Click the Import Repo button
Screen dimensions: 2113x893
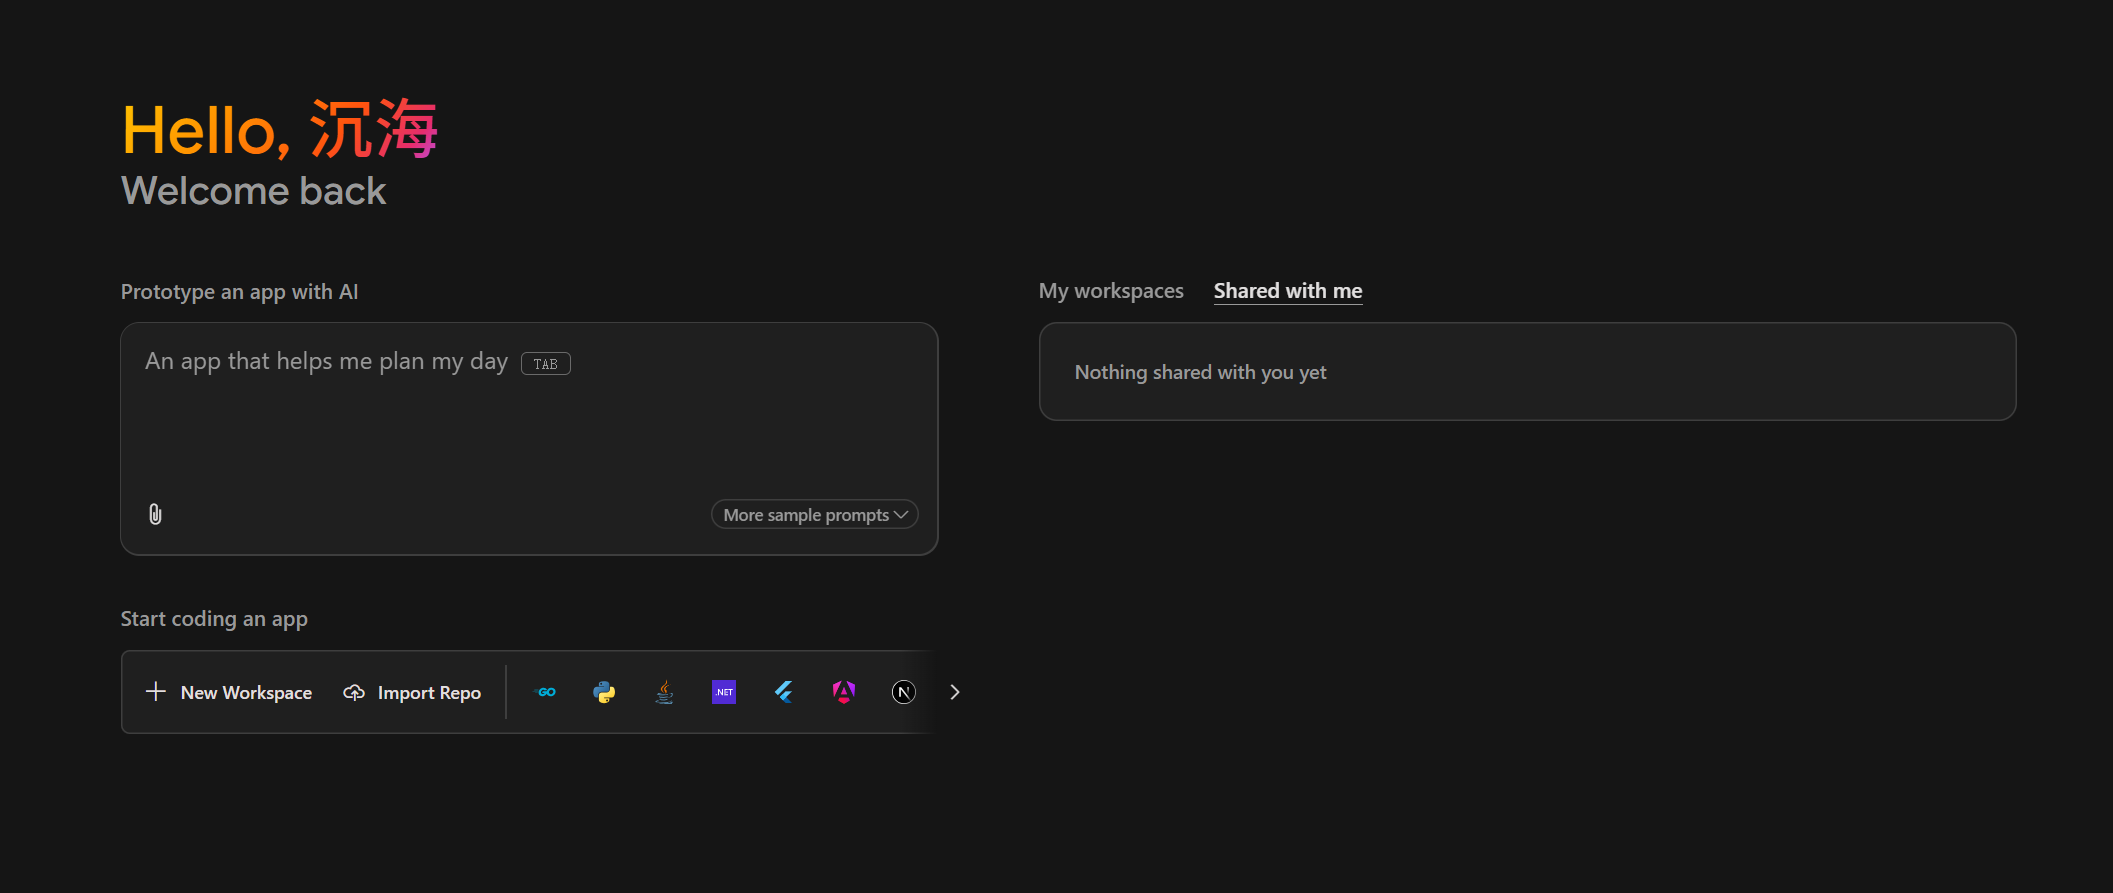(412, 692)
